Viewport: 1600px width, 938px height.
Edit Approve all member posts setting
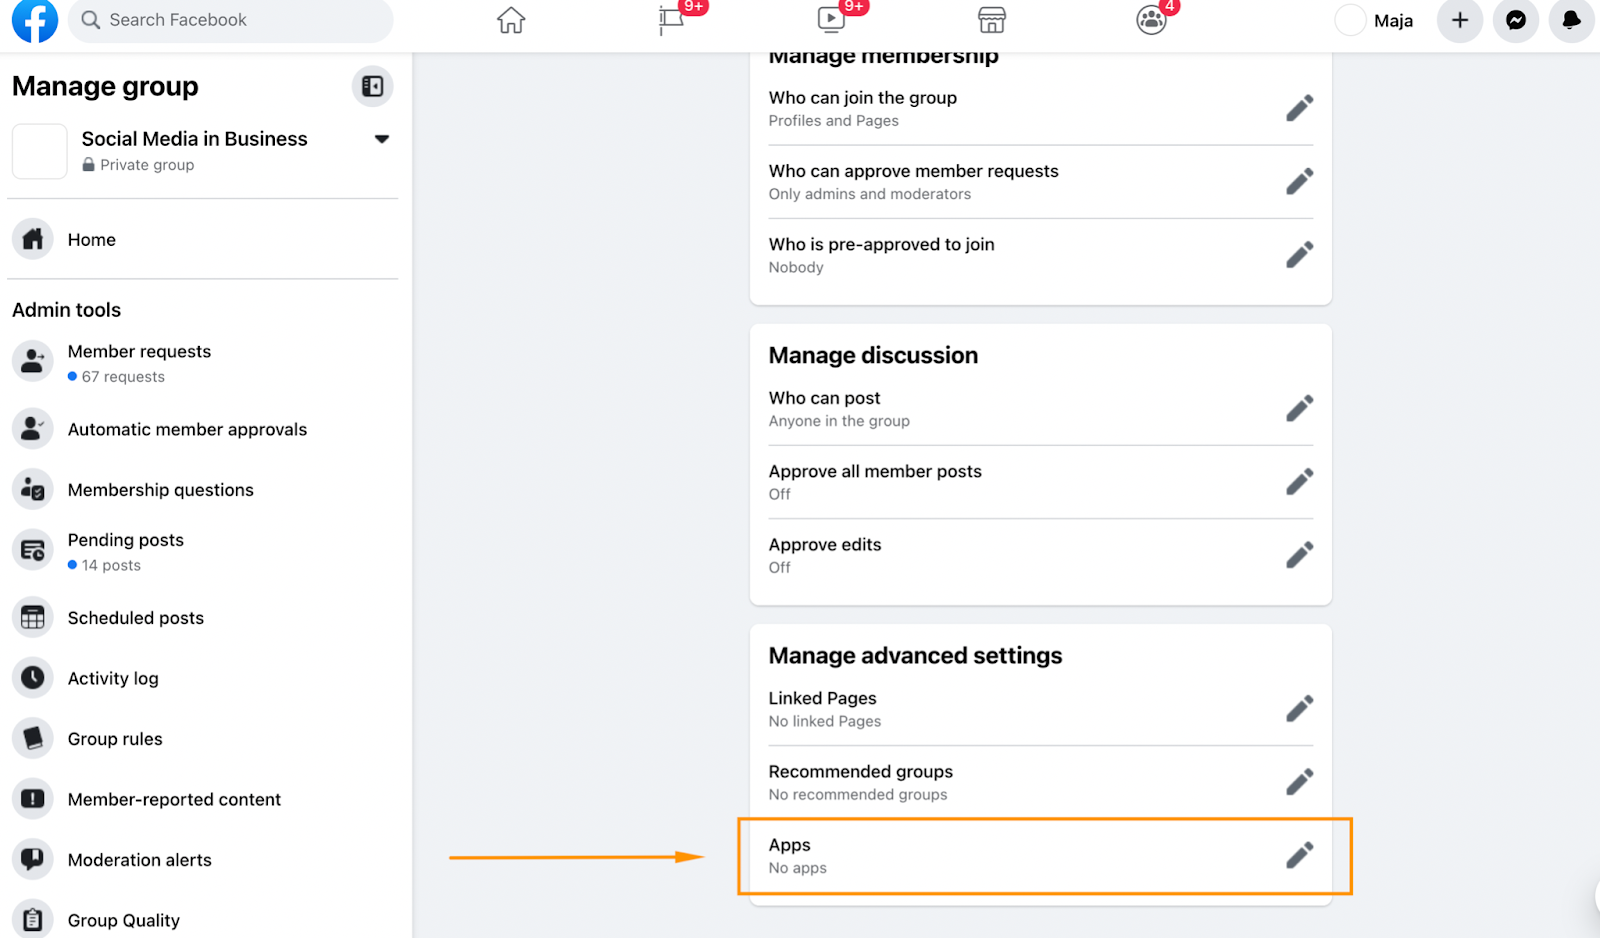[1299, 482]
